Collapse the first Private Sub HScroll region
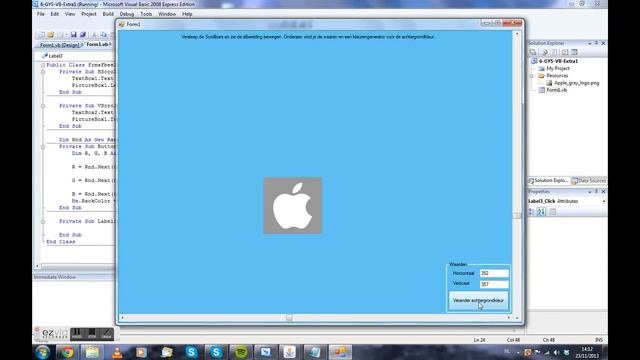The image size is (640, 360). coord(43,72)
